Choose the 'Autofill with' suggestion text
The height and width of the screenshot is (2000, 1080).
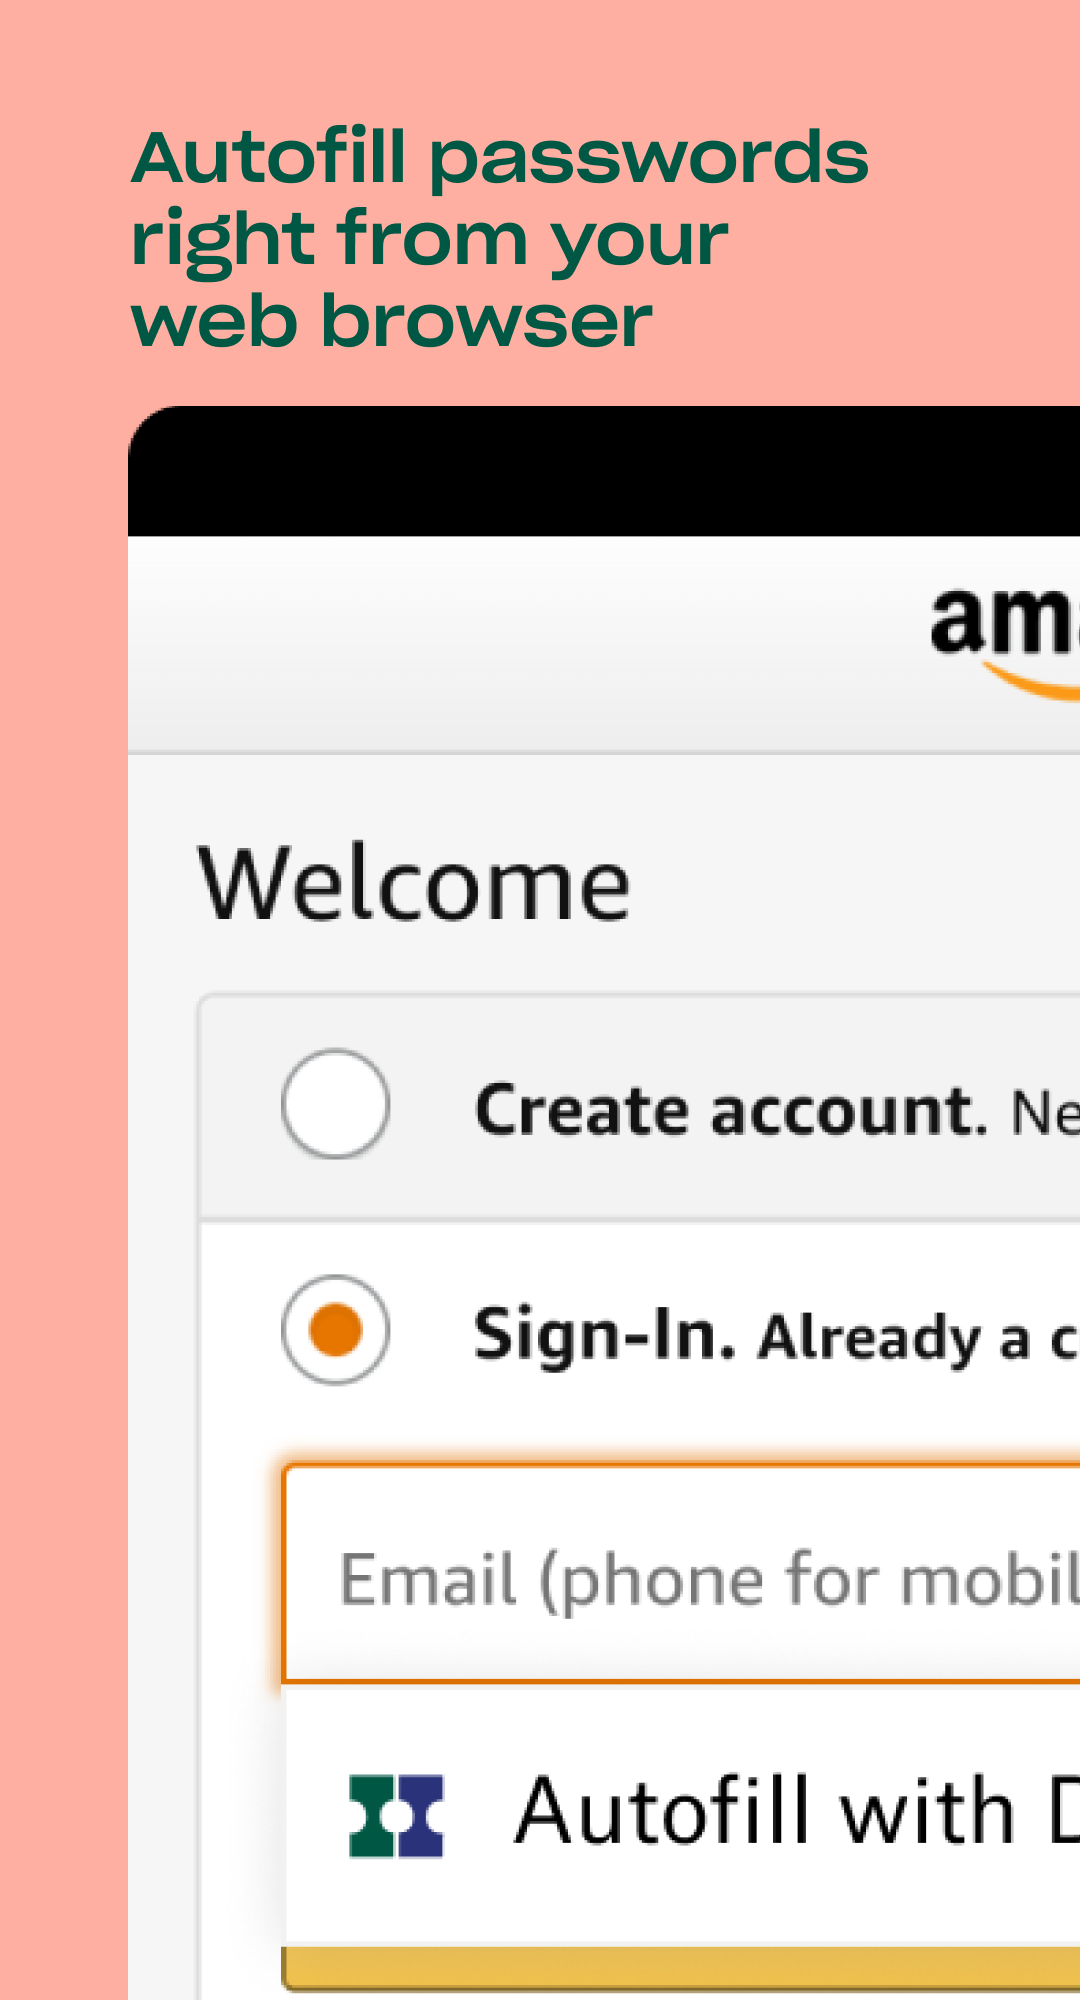[765, 1812]
